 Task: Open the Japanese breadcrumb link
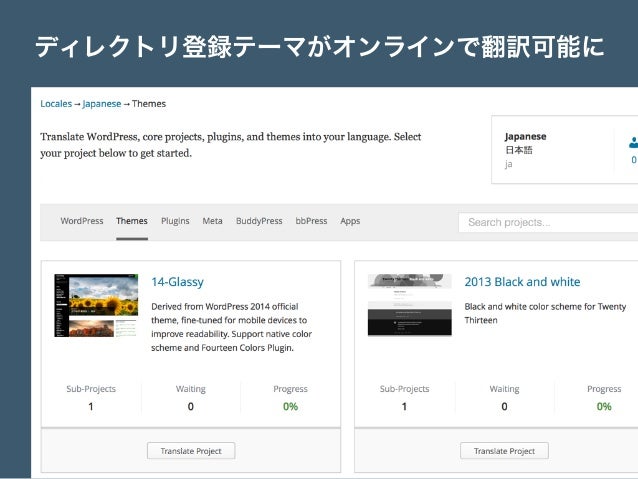(102, 104)
